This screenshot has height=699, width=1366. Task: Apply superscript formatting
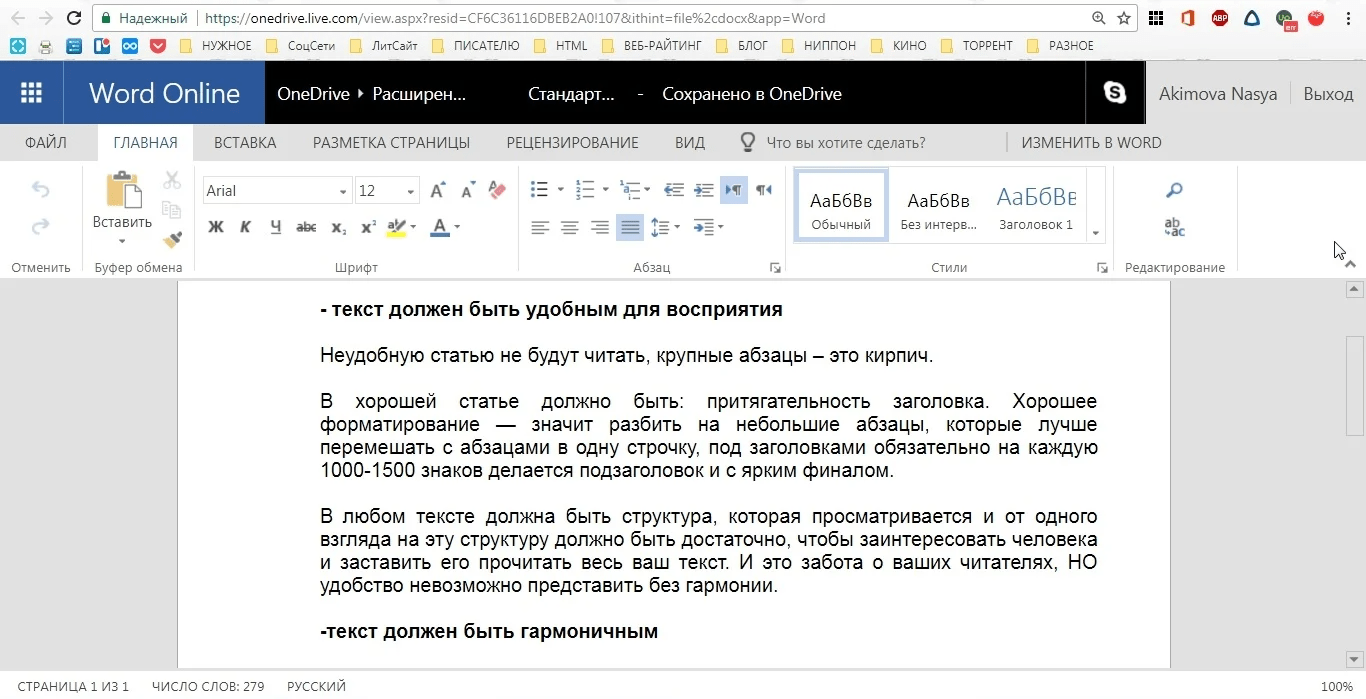[x=369, y=227]
